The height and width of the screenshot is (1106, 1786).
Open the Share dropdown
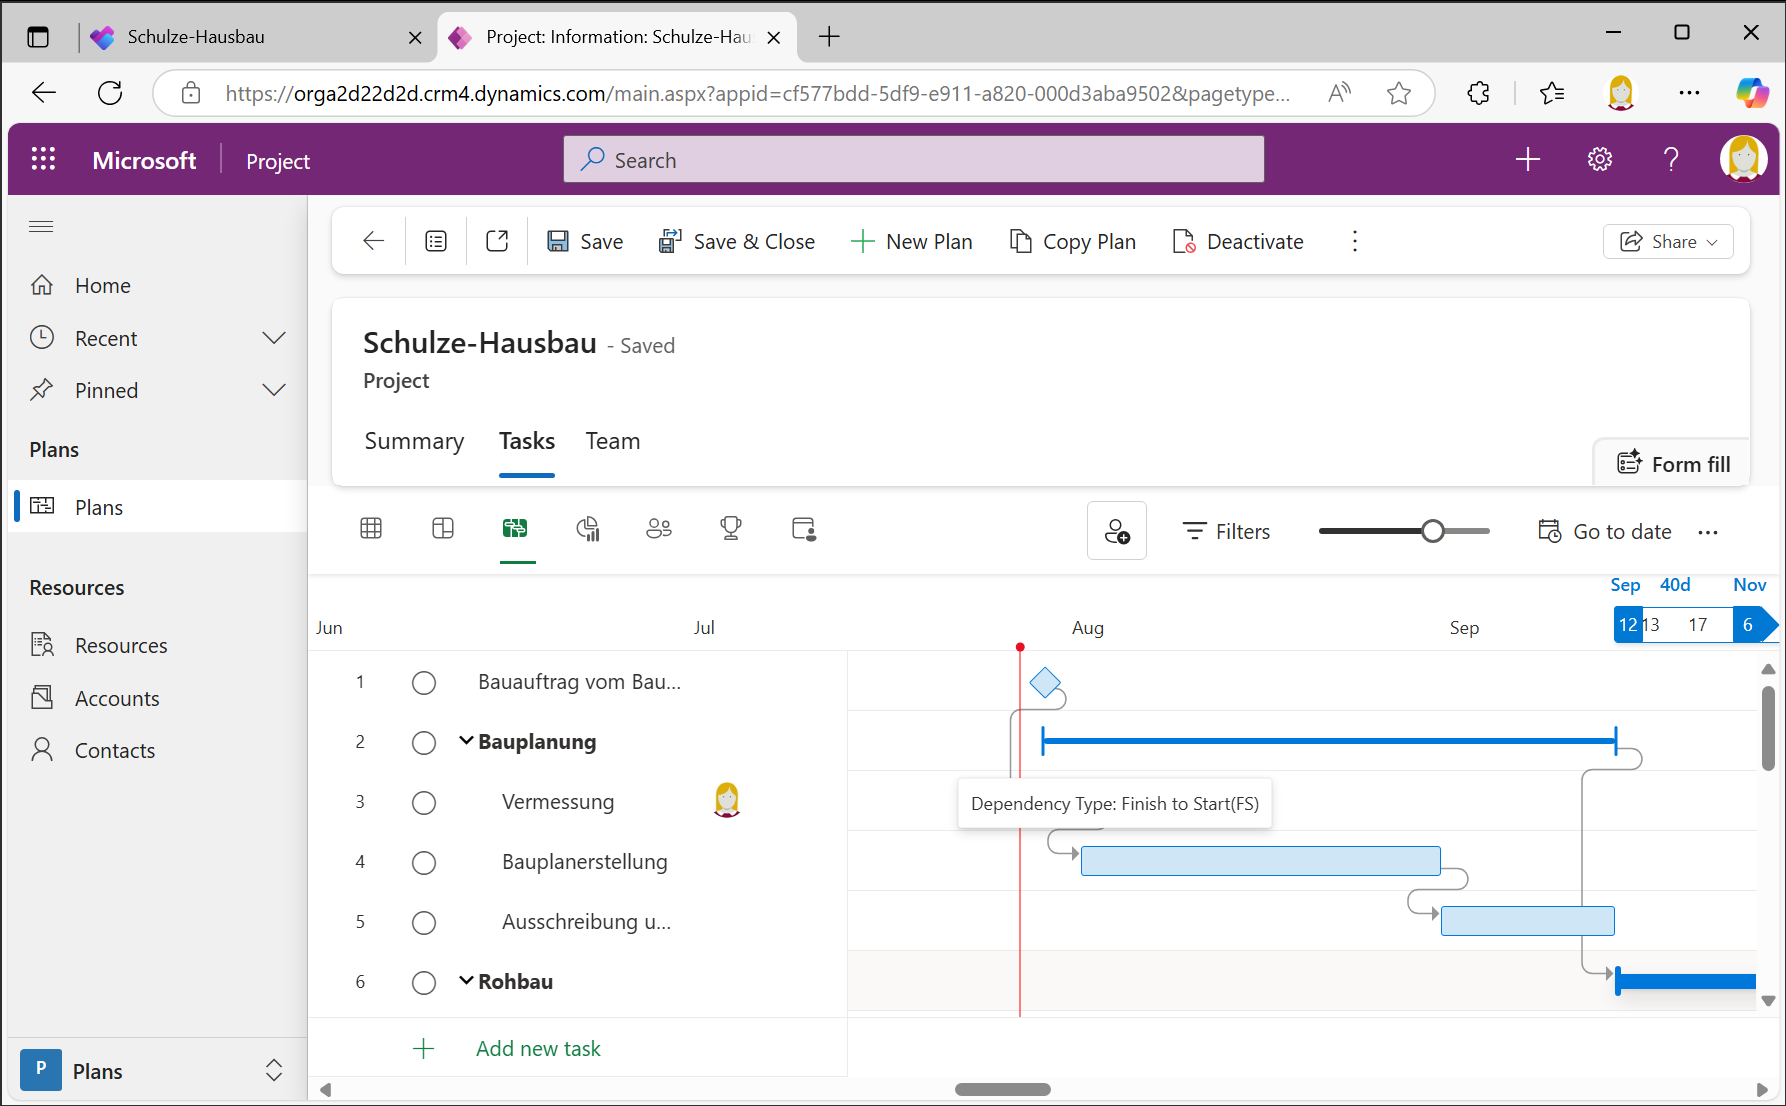1668,241
